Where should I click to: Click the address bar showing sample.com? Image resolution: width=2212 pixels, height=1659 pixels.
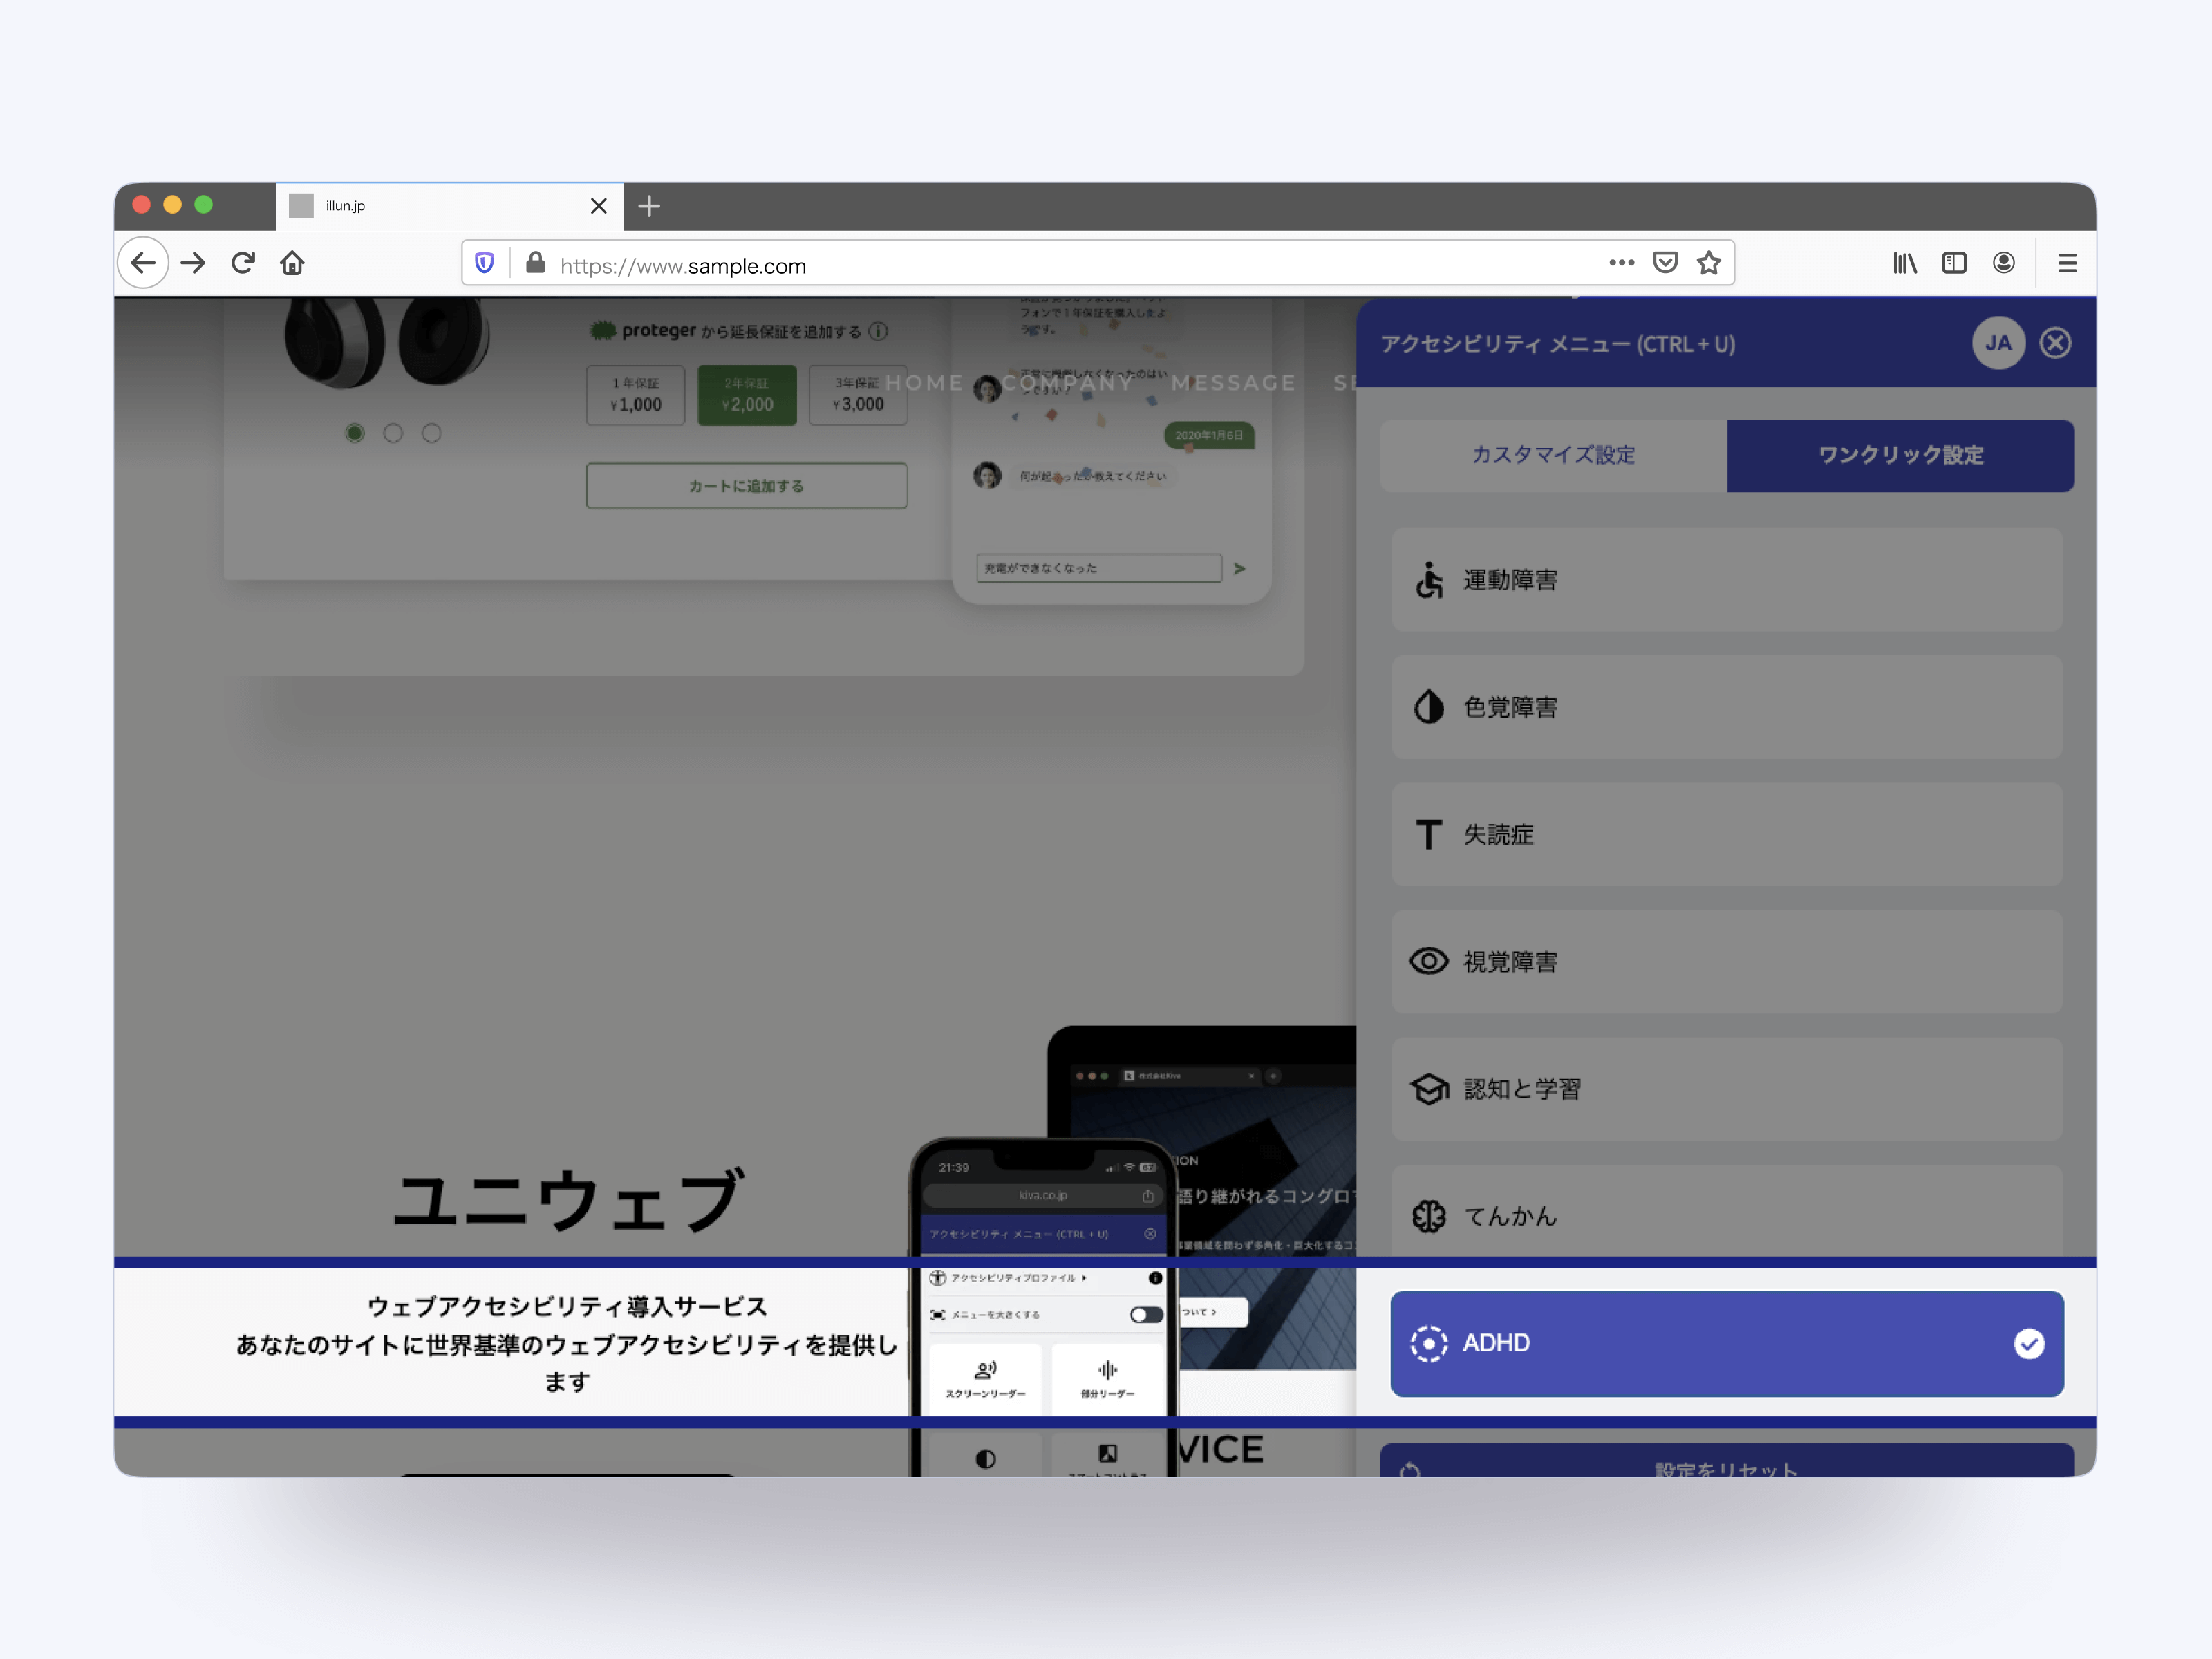pyautogui.click(x=1097, y=263)
